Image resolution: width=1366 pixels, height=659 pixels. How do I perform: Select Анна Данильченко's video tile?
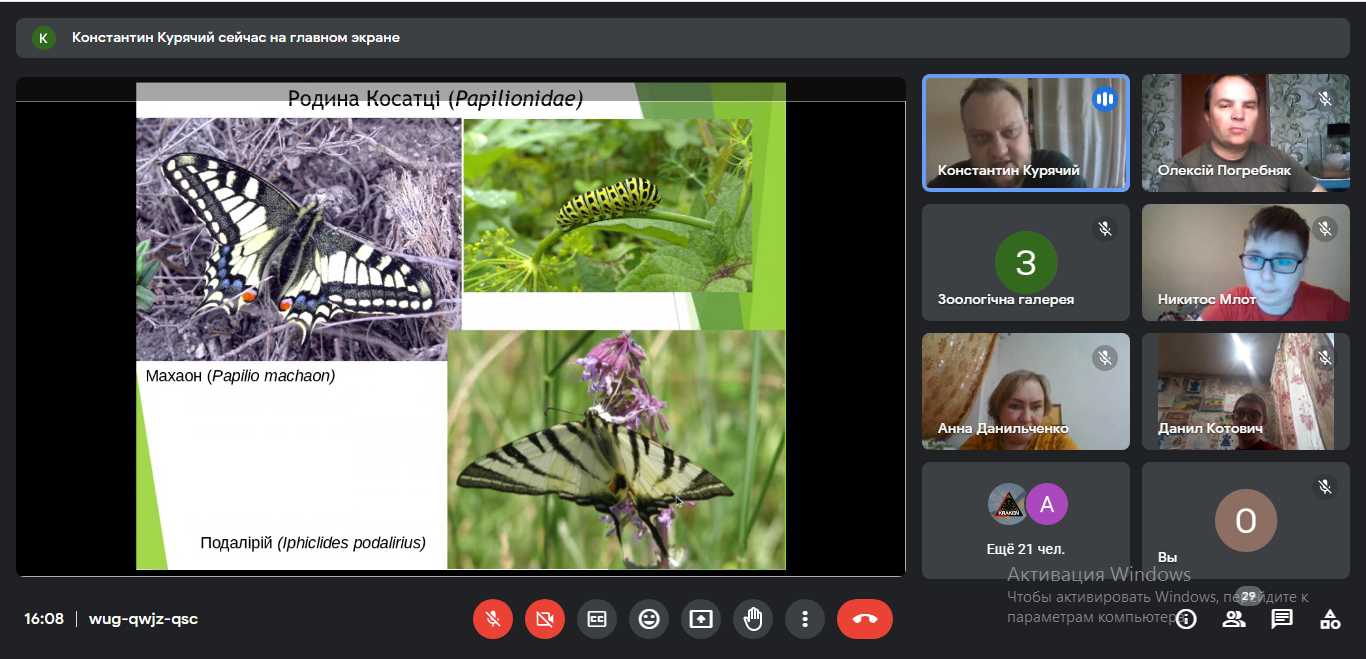coord(1026,391)
